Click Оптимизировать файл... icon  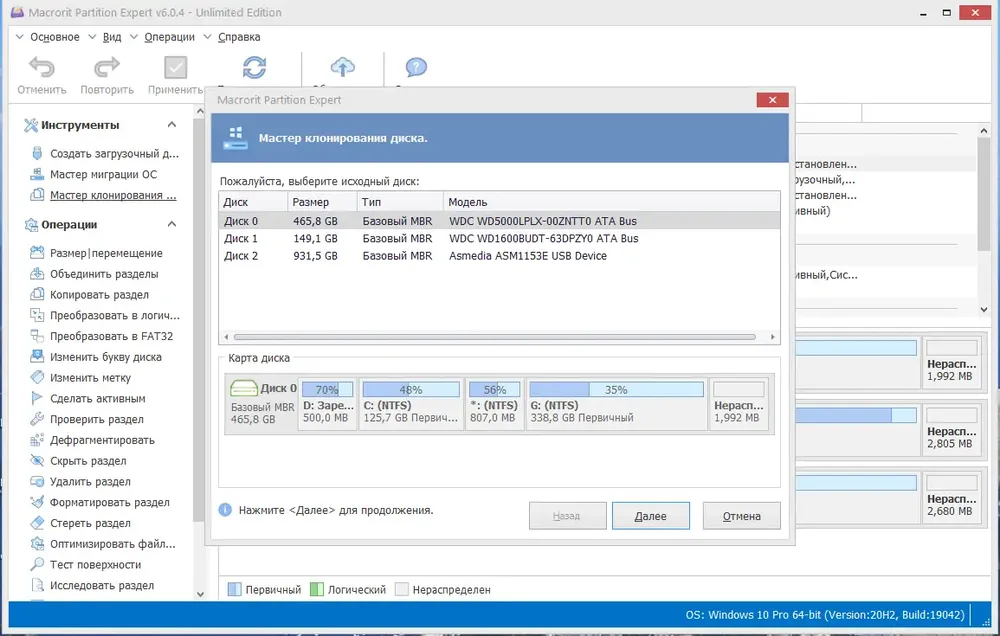(x=37, y=544)
